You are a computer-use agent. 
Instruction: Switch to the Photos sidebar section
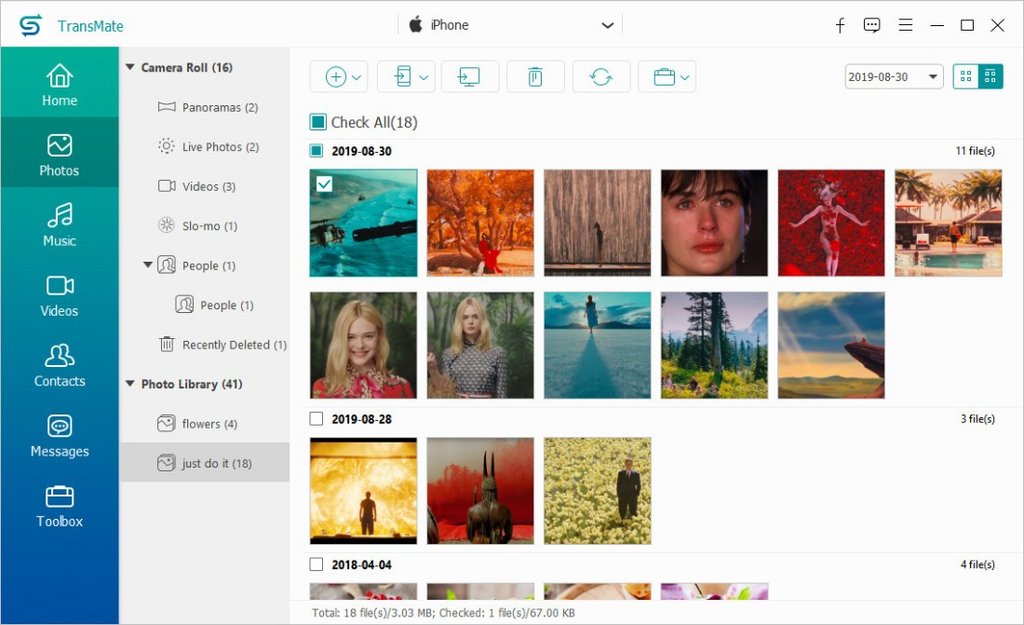59,154
